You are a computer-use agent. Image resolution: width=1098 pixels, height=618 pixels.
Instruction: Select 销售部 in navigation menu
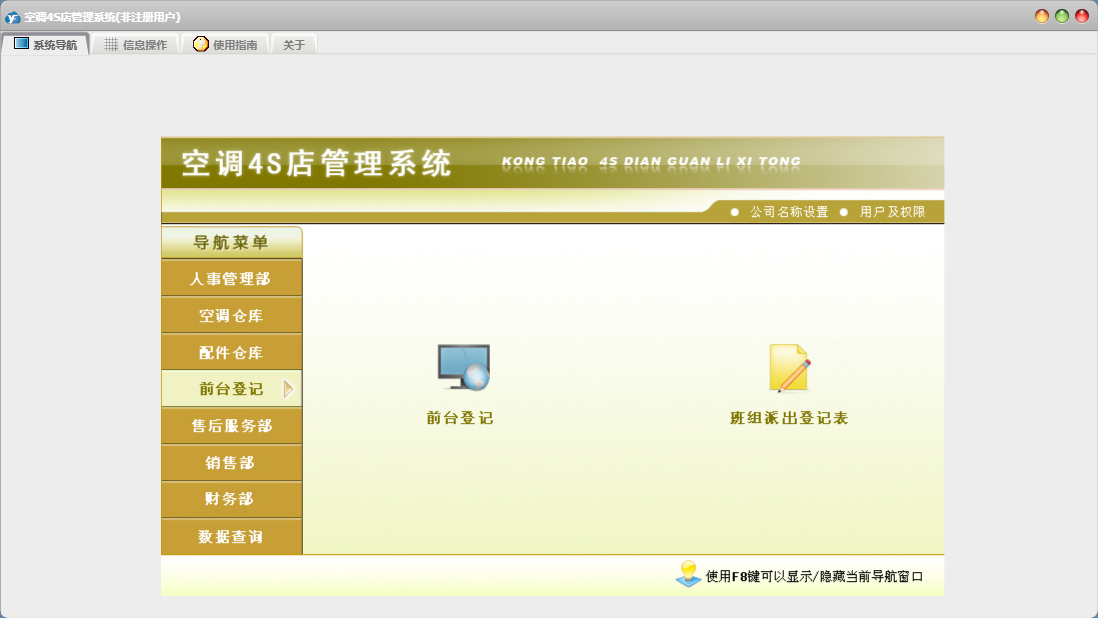(x=232, y=462)
